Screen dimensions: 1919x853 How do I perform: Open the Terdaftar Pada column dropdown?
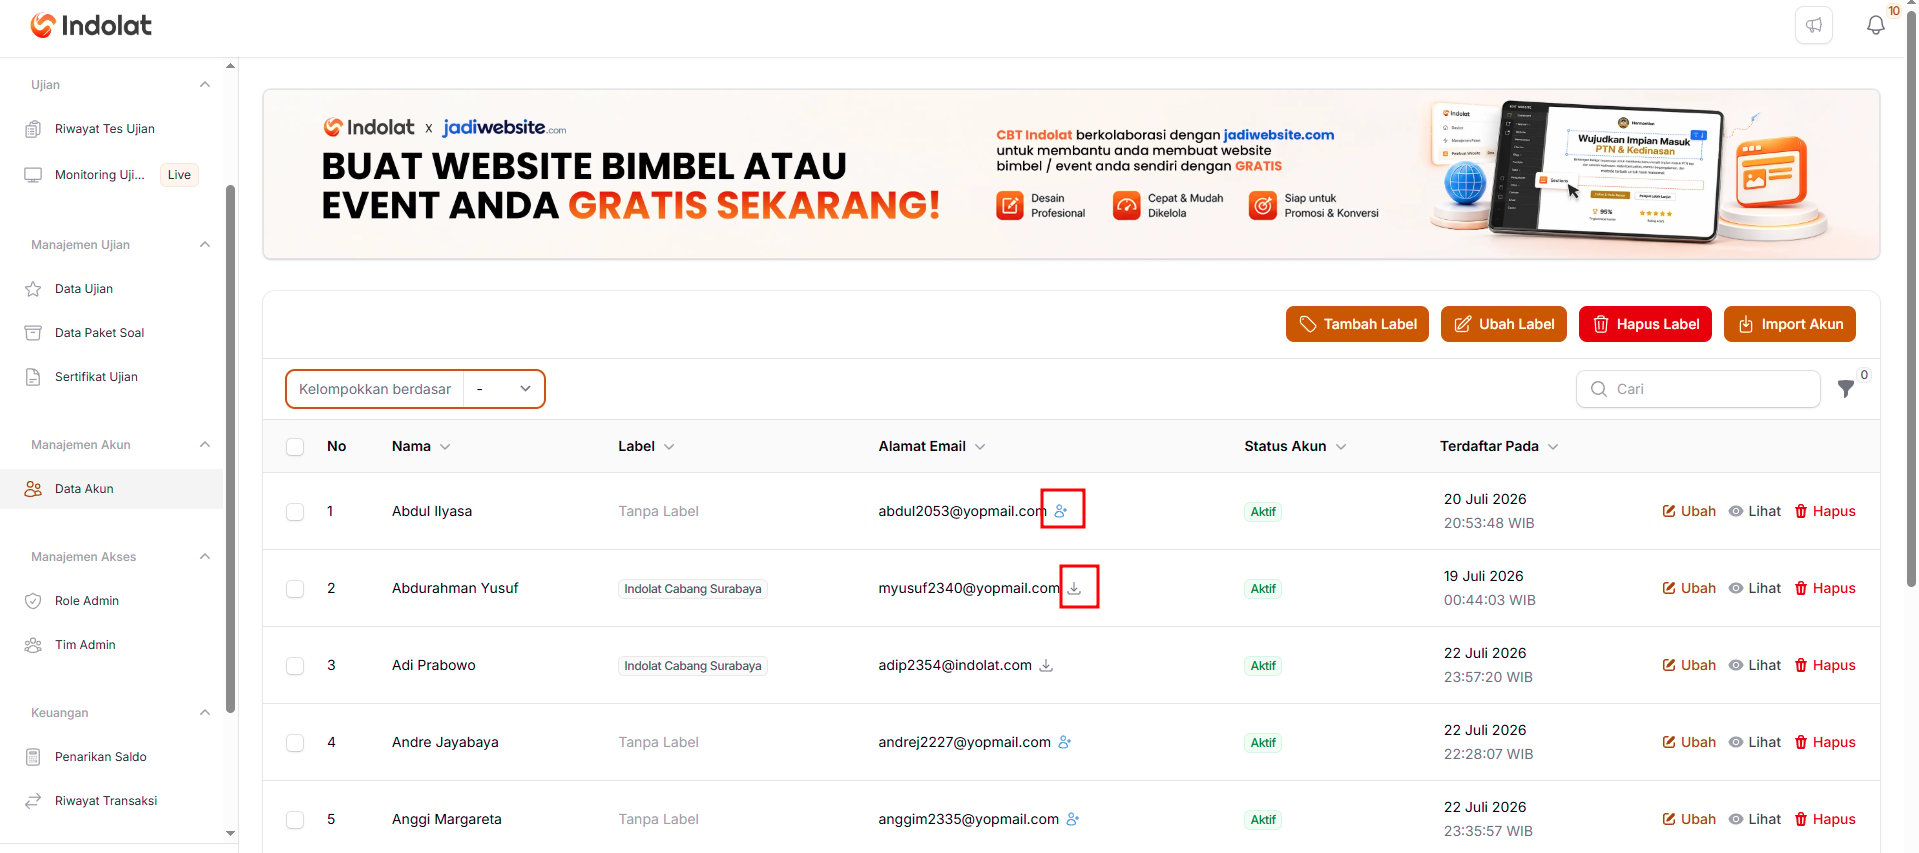pyautogui.click(x=1553, y=447)
